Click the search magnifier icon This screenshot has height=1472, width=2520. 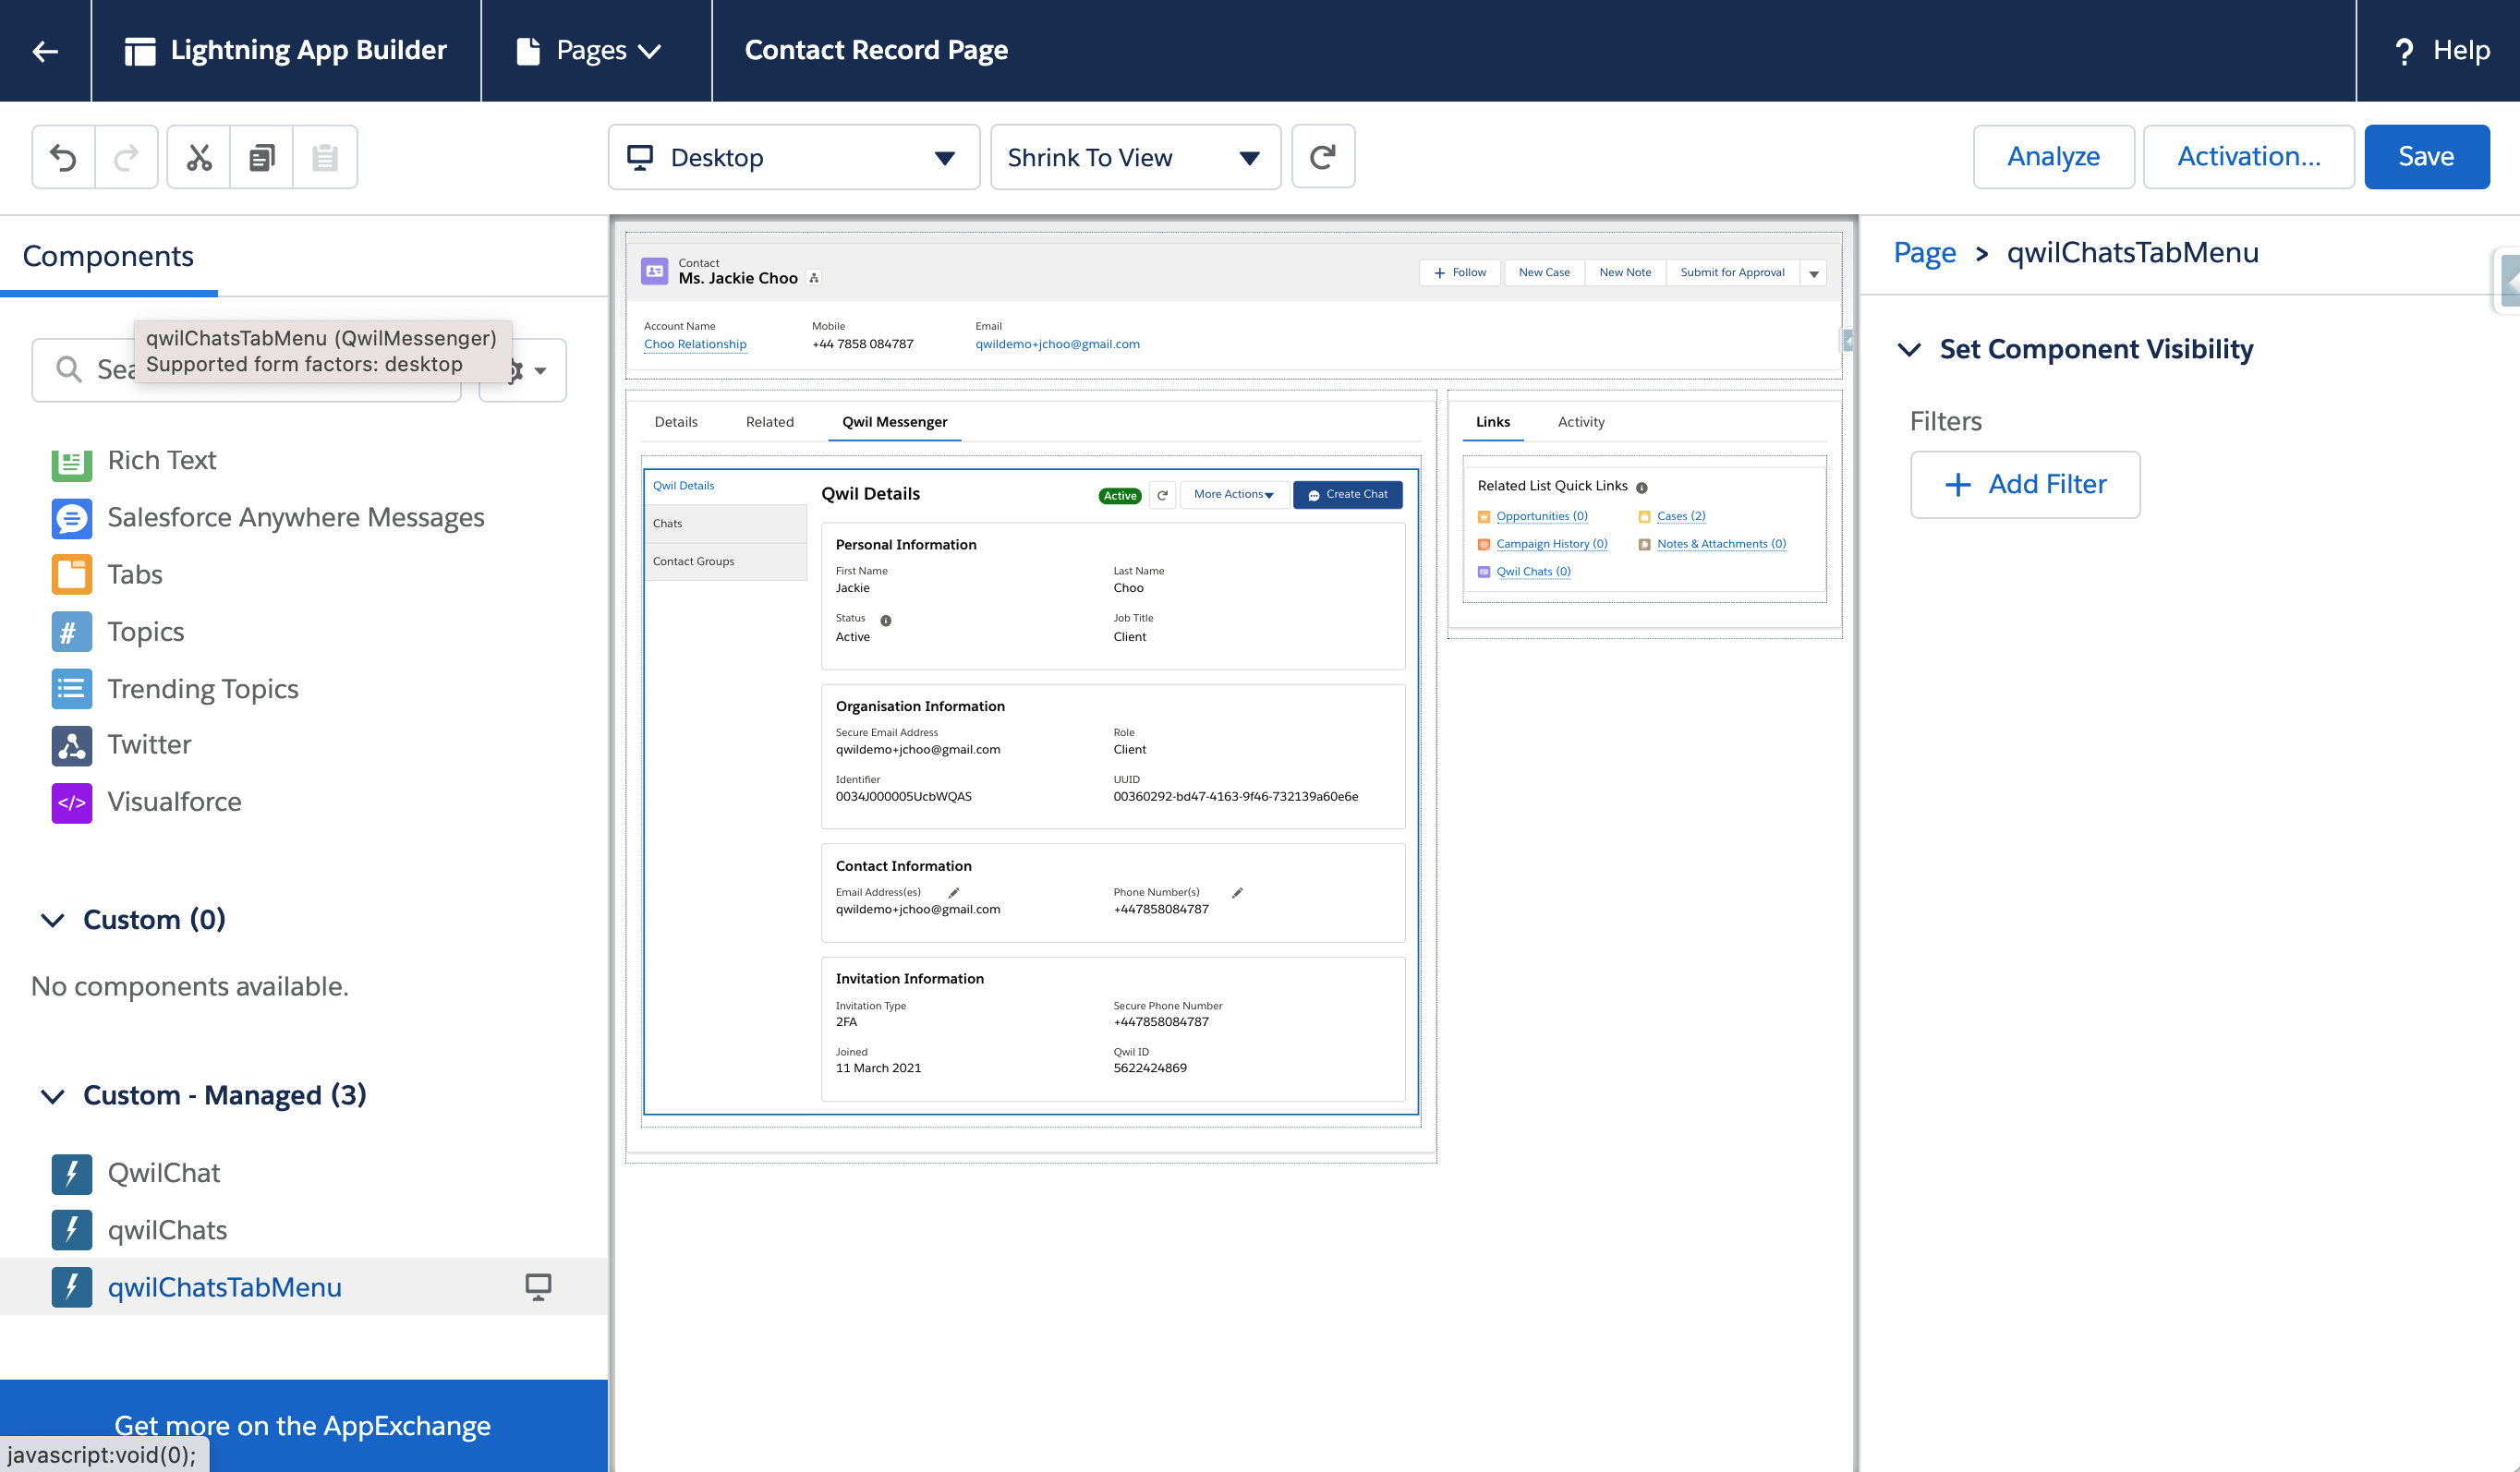tap(68, 370)
